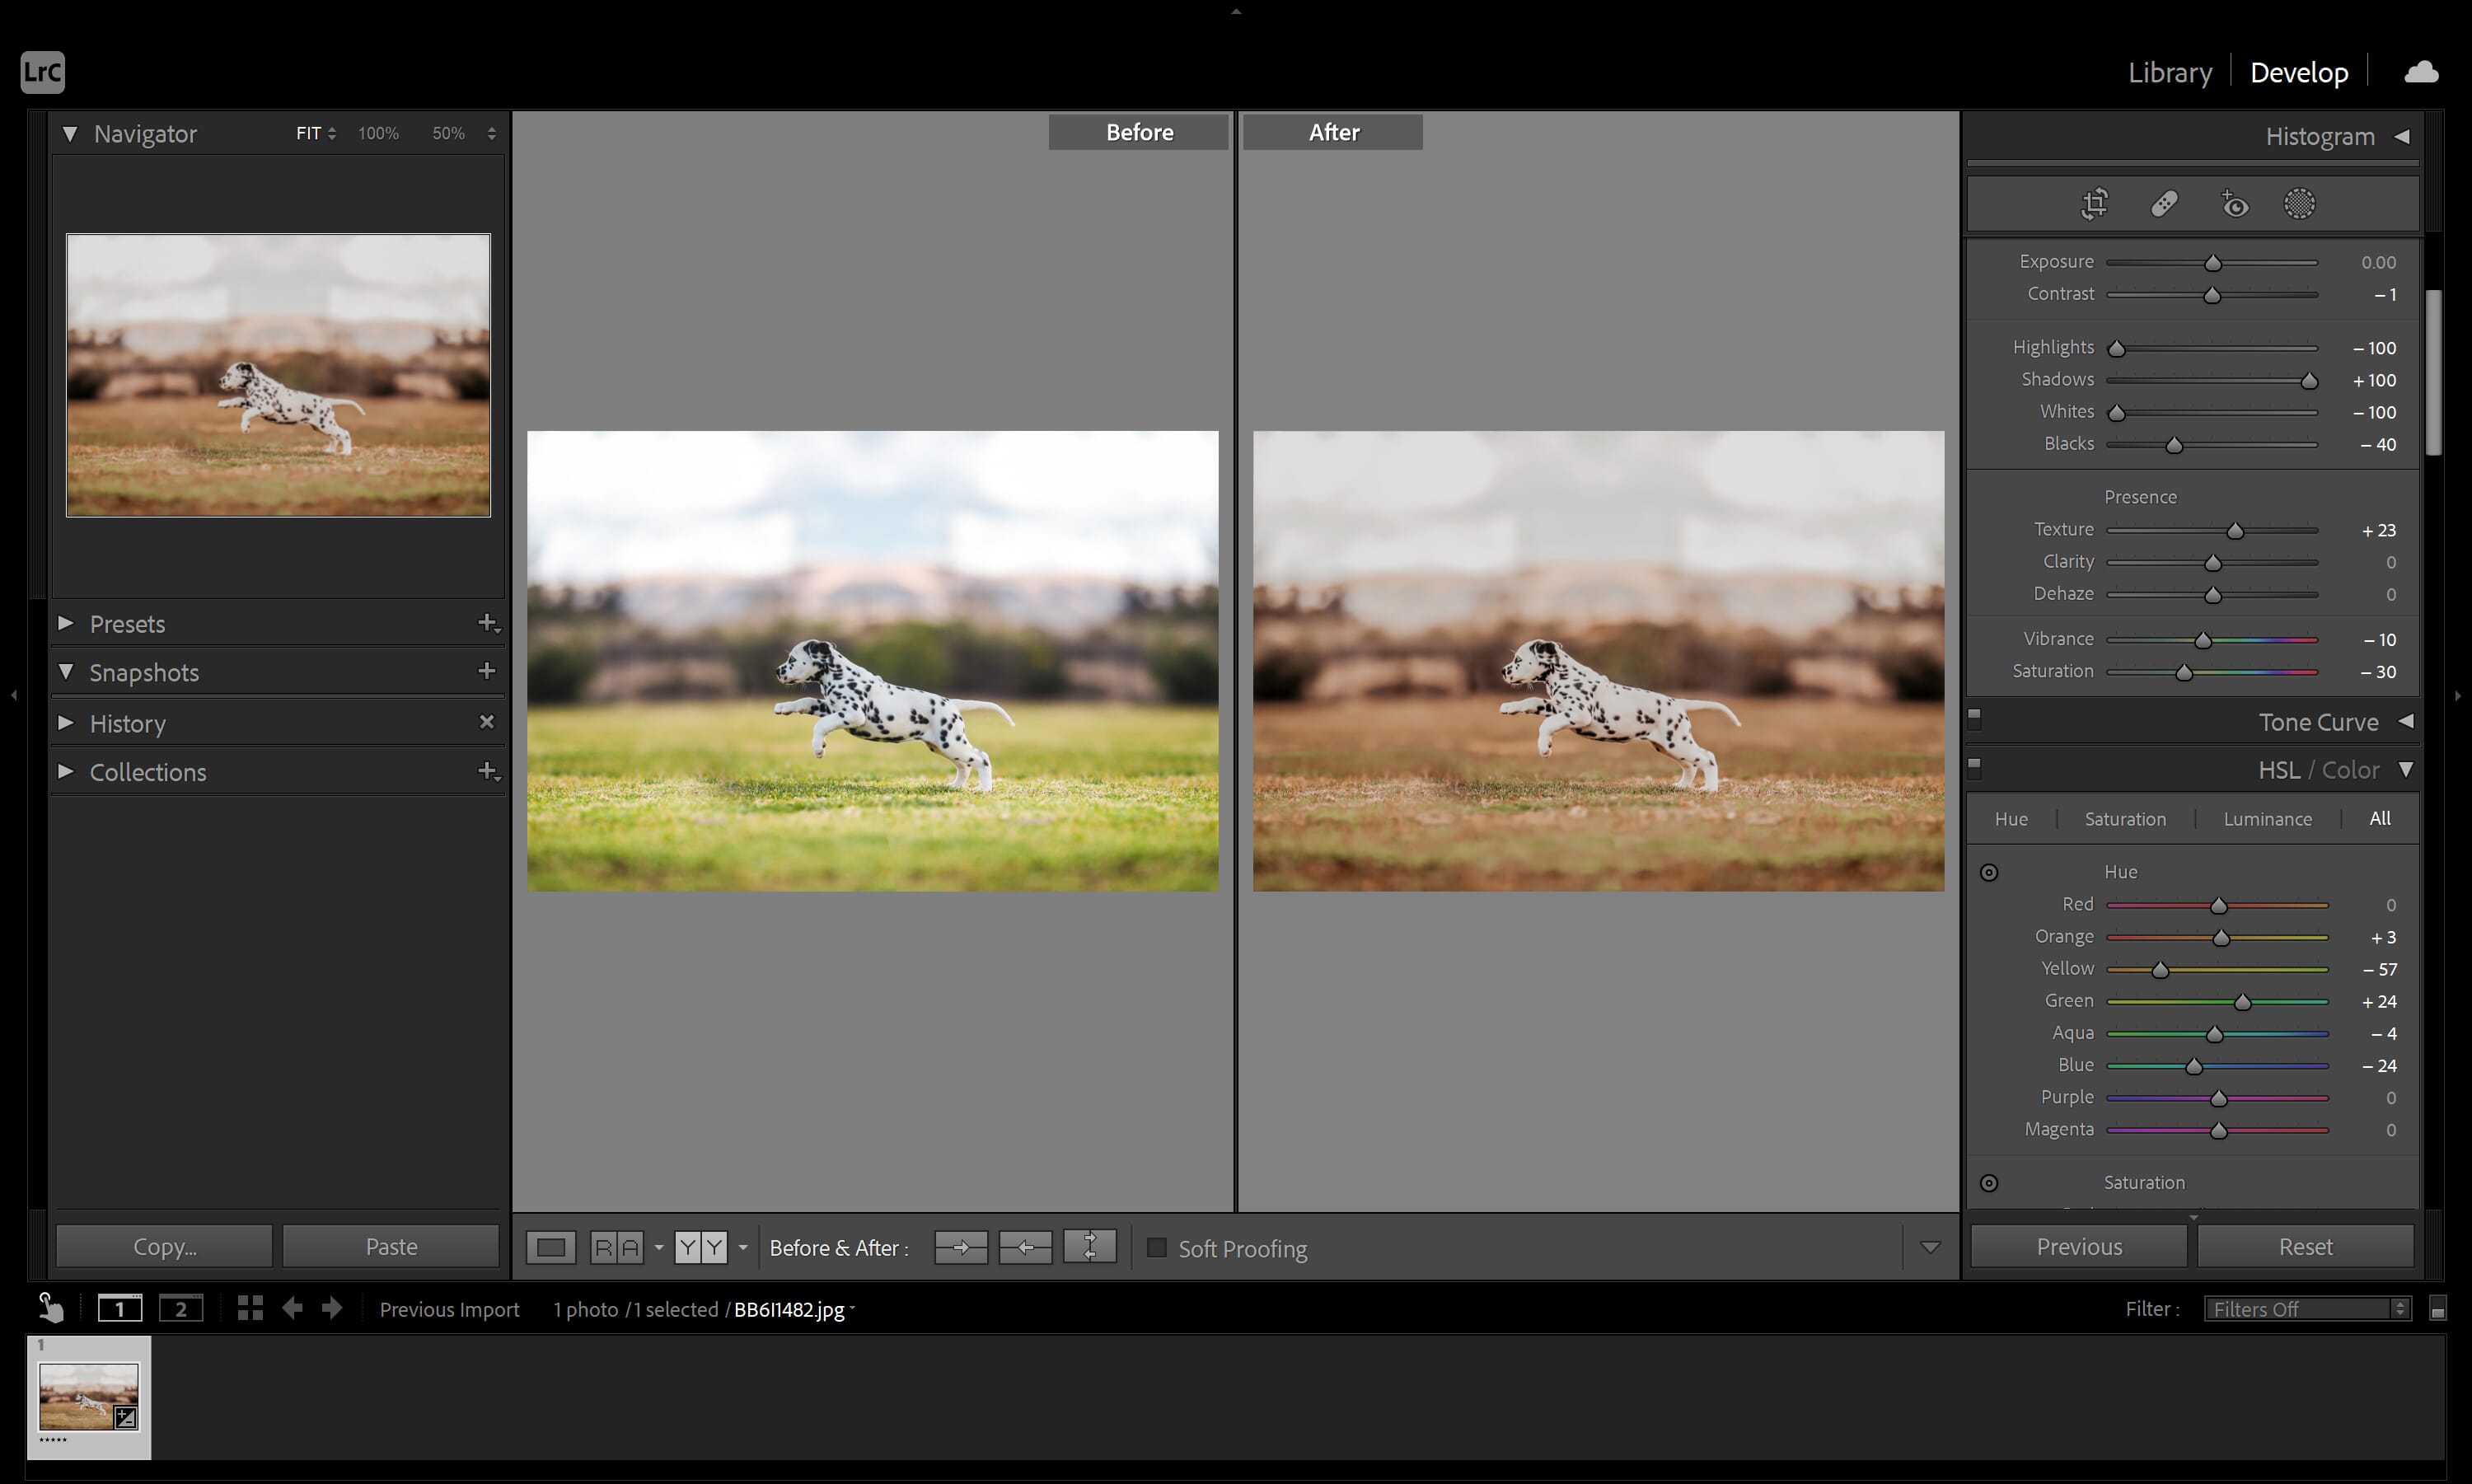Screen dimensions: 2472x1484
Task: Open the cloud sync status icon
Action: coord(2421,72)
